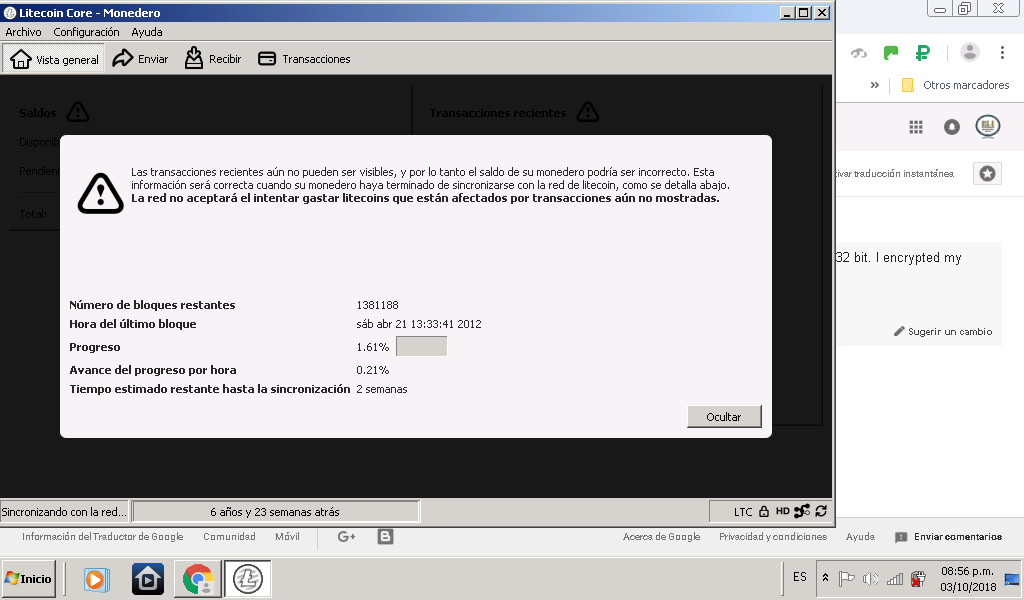The image size is (1024, 600).
Task: Switch to Chrome from the taskbar
Action: click(x=198, y=579)
